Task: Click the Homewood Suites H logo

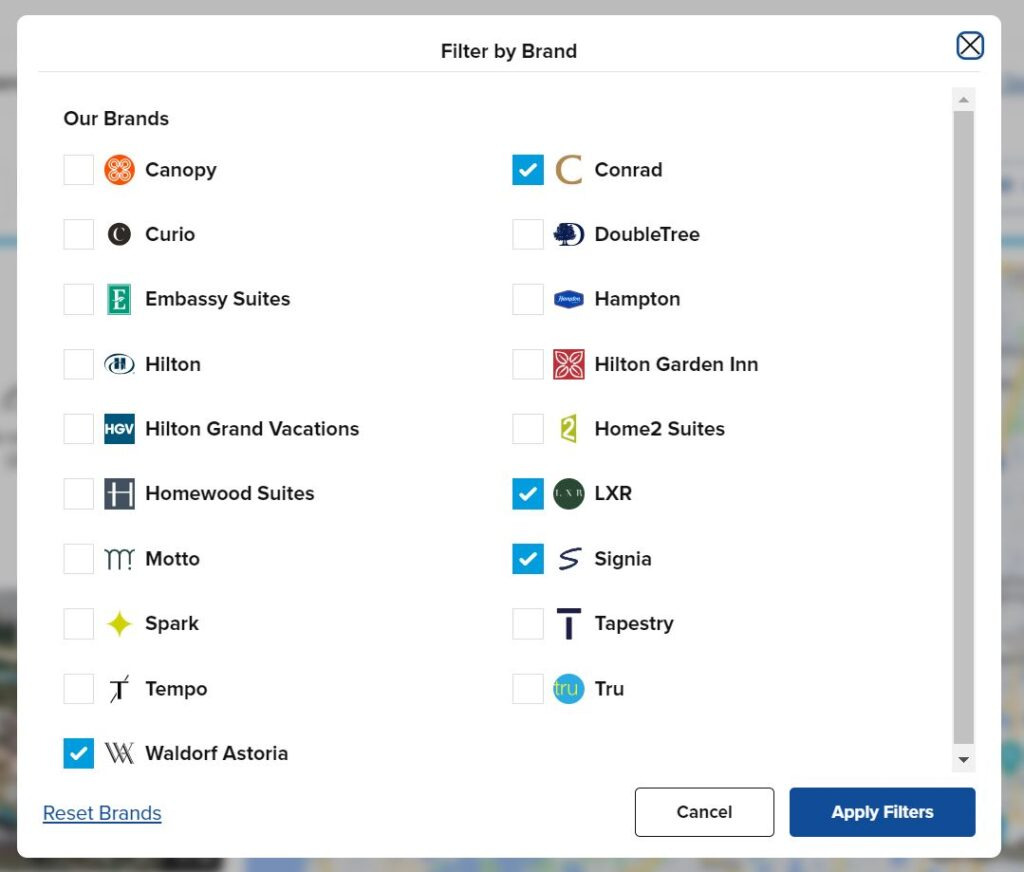Action: coord(120,494)
